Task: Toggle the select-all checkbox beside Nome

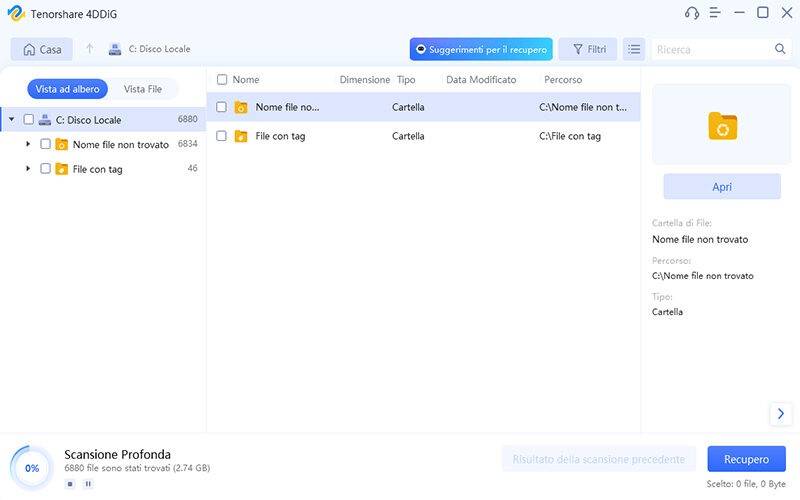Action: click(x=222, y=79)
